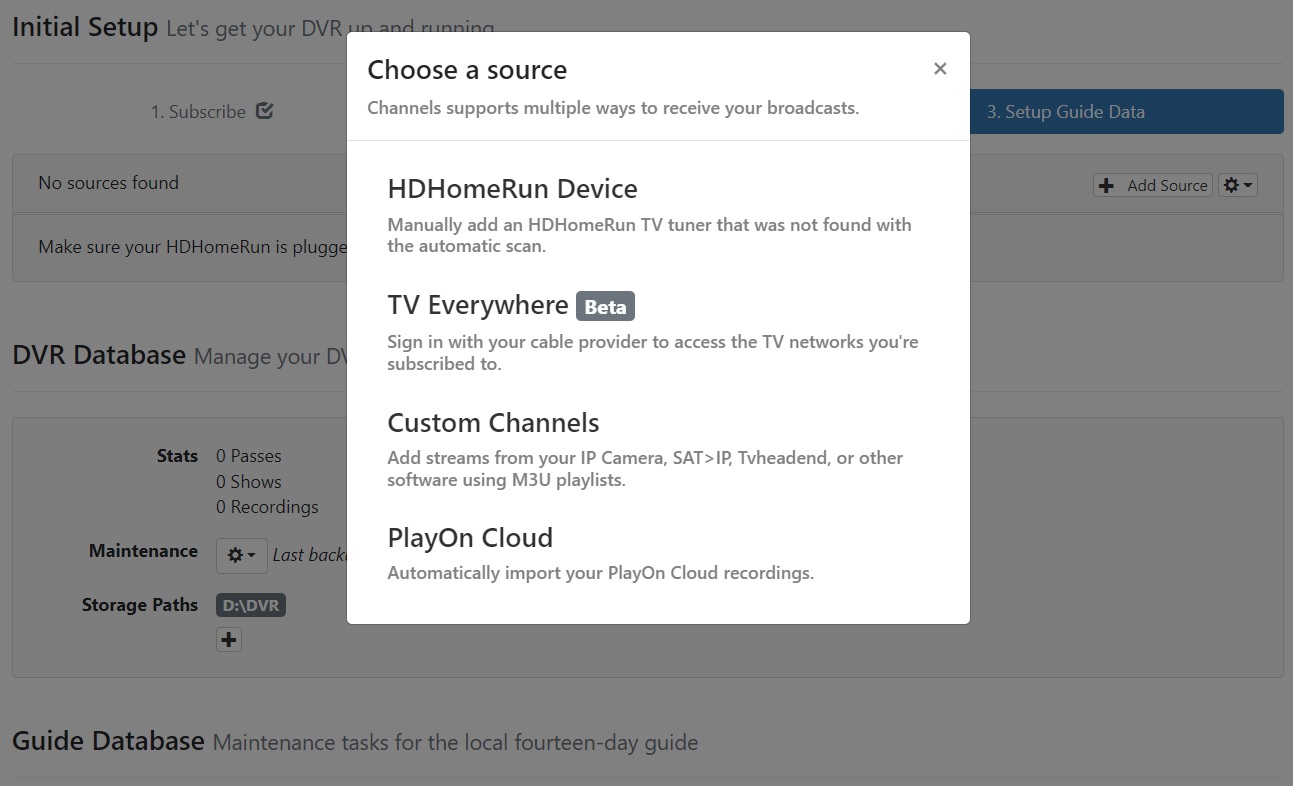Select HDHomeRun Device as a source

(513, 188)
